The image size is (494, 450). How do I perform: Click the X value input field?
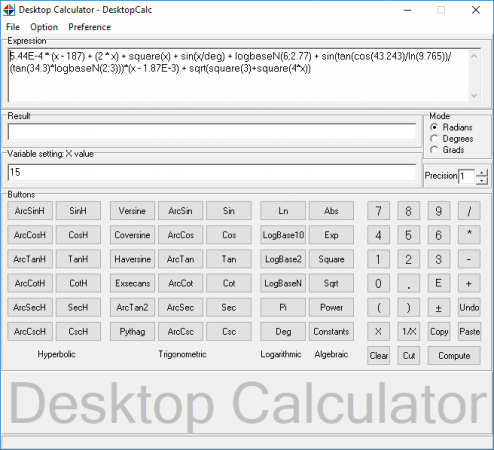212,172
